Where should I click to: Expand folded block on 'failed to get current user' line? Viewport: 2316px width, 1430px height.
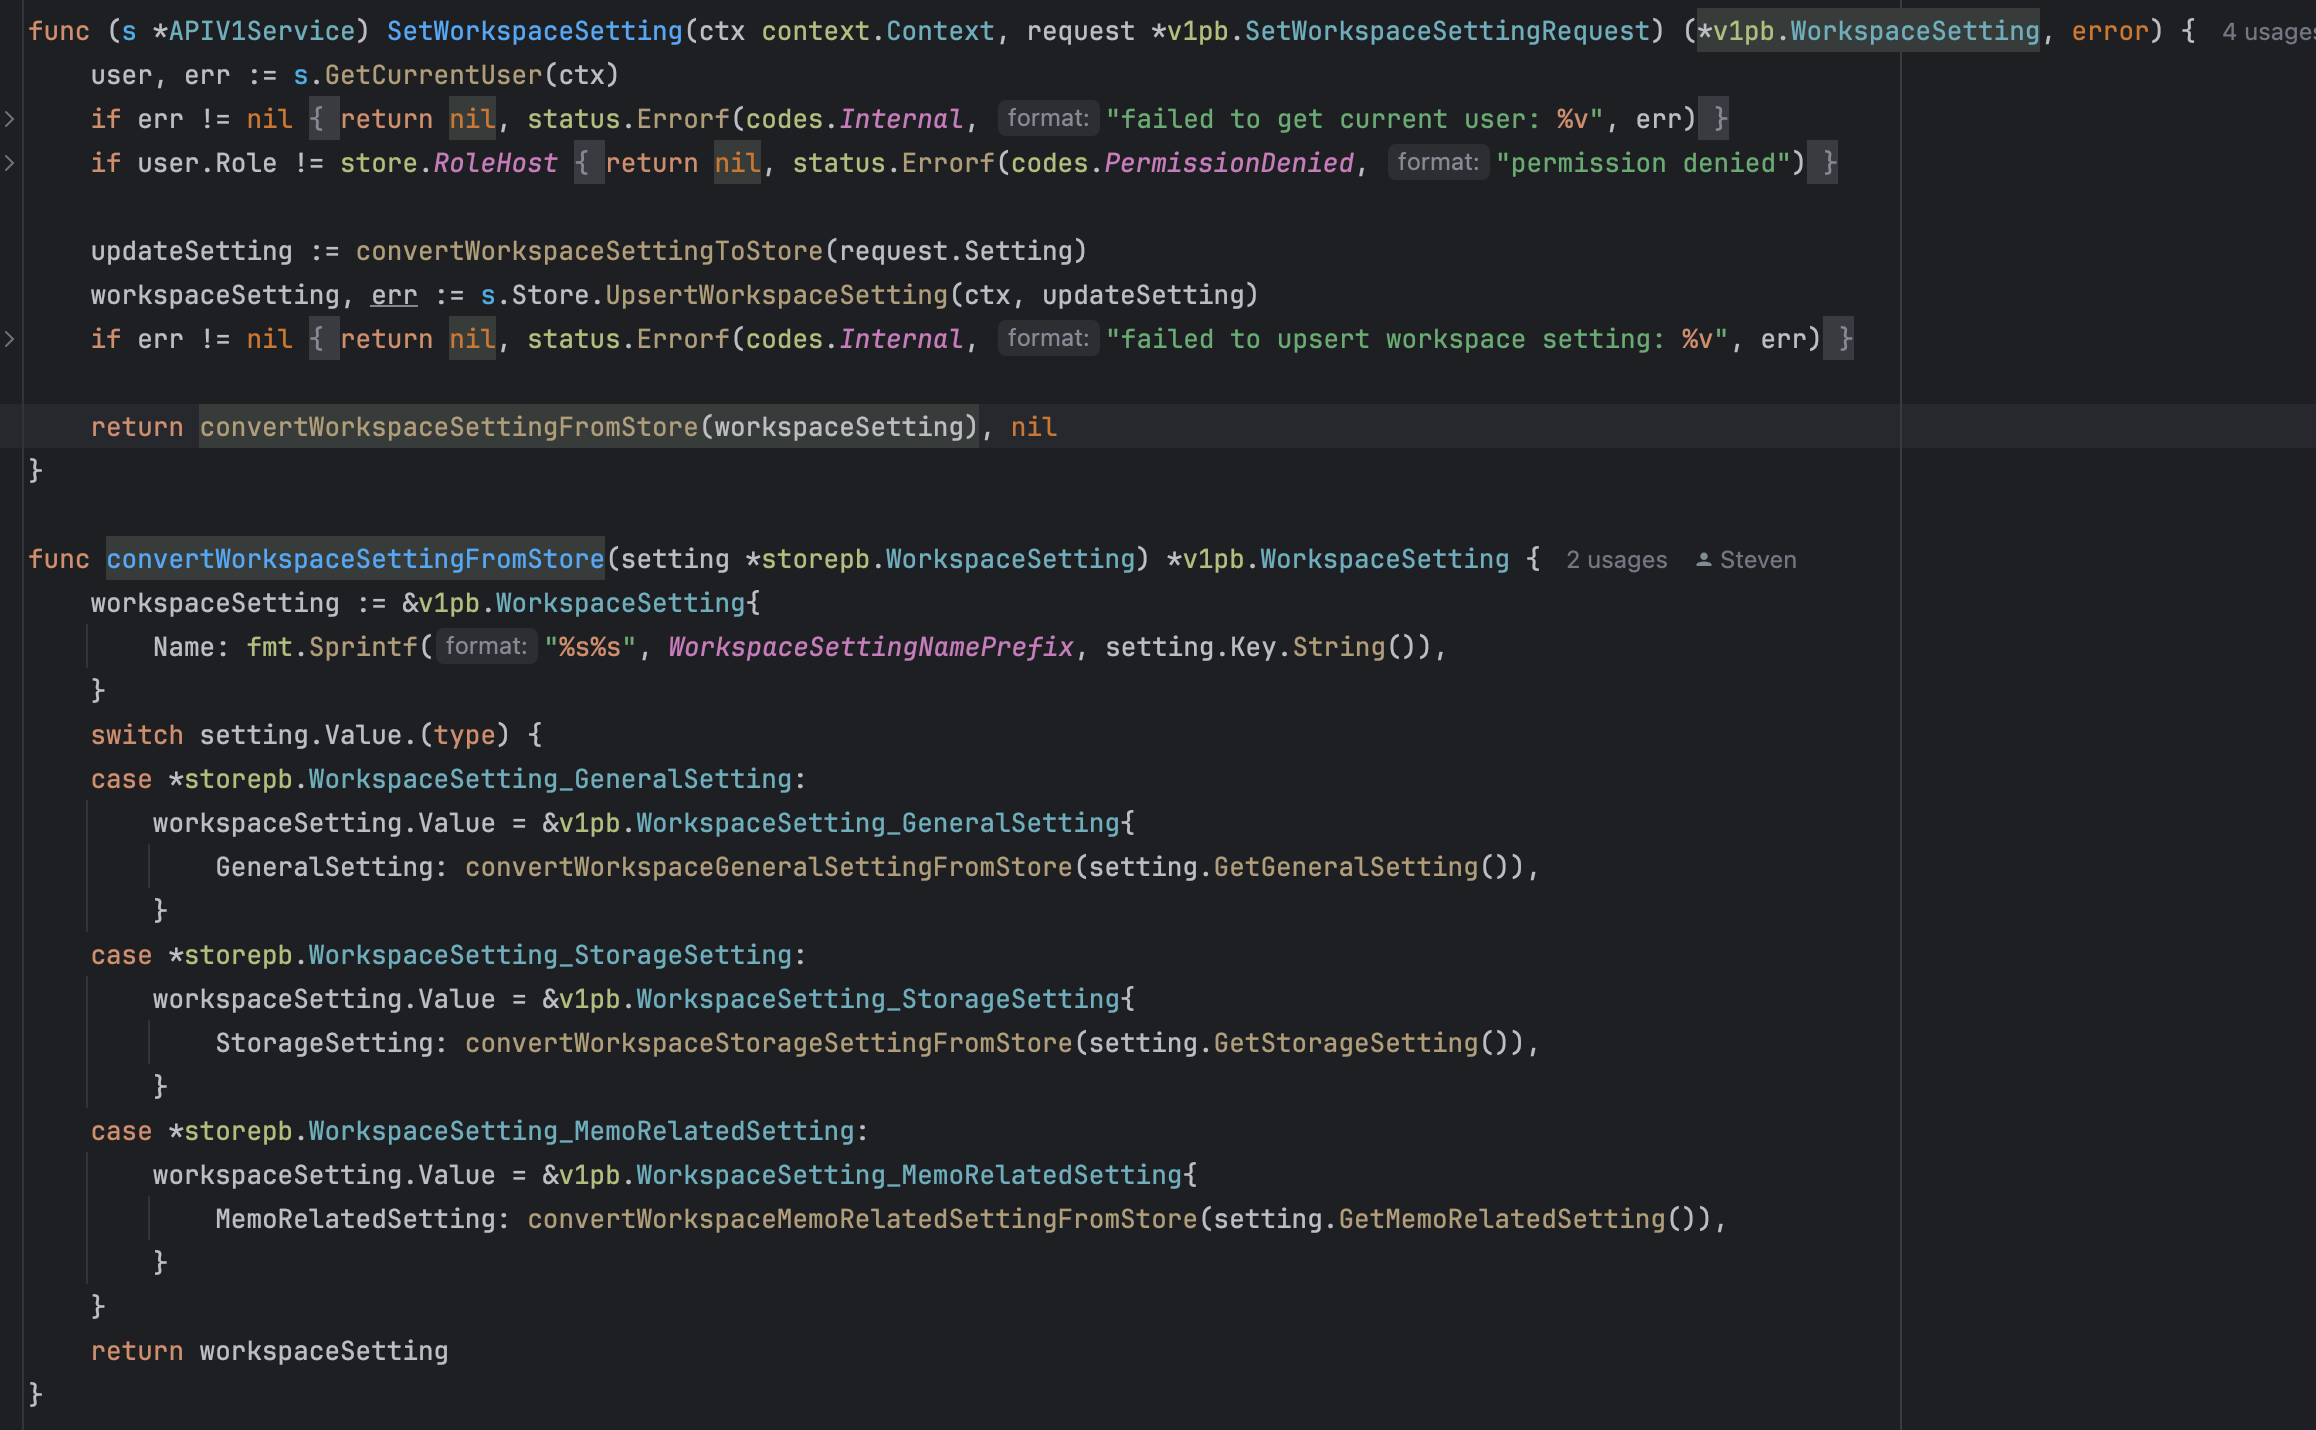click(x=9, y=119)
